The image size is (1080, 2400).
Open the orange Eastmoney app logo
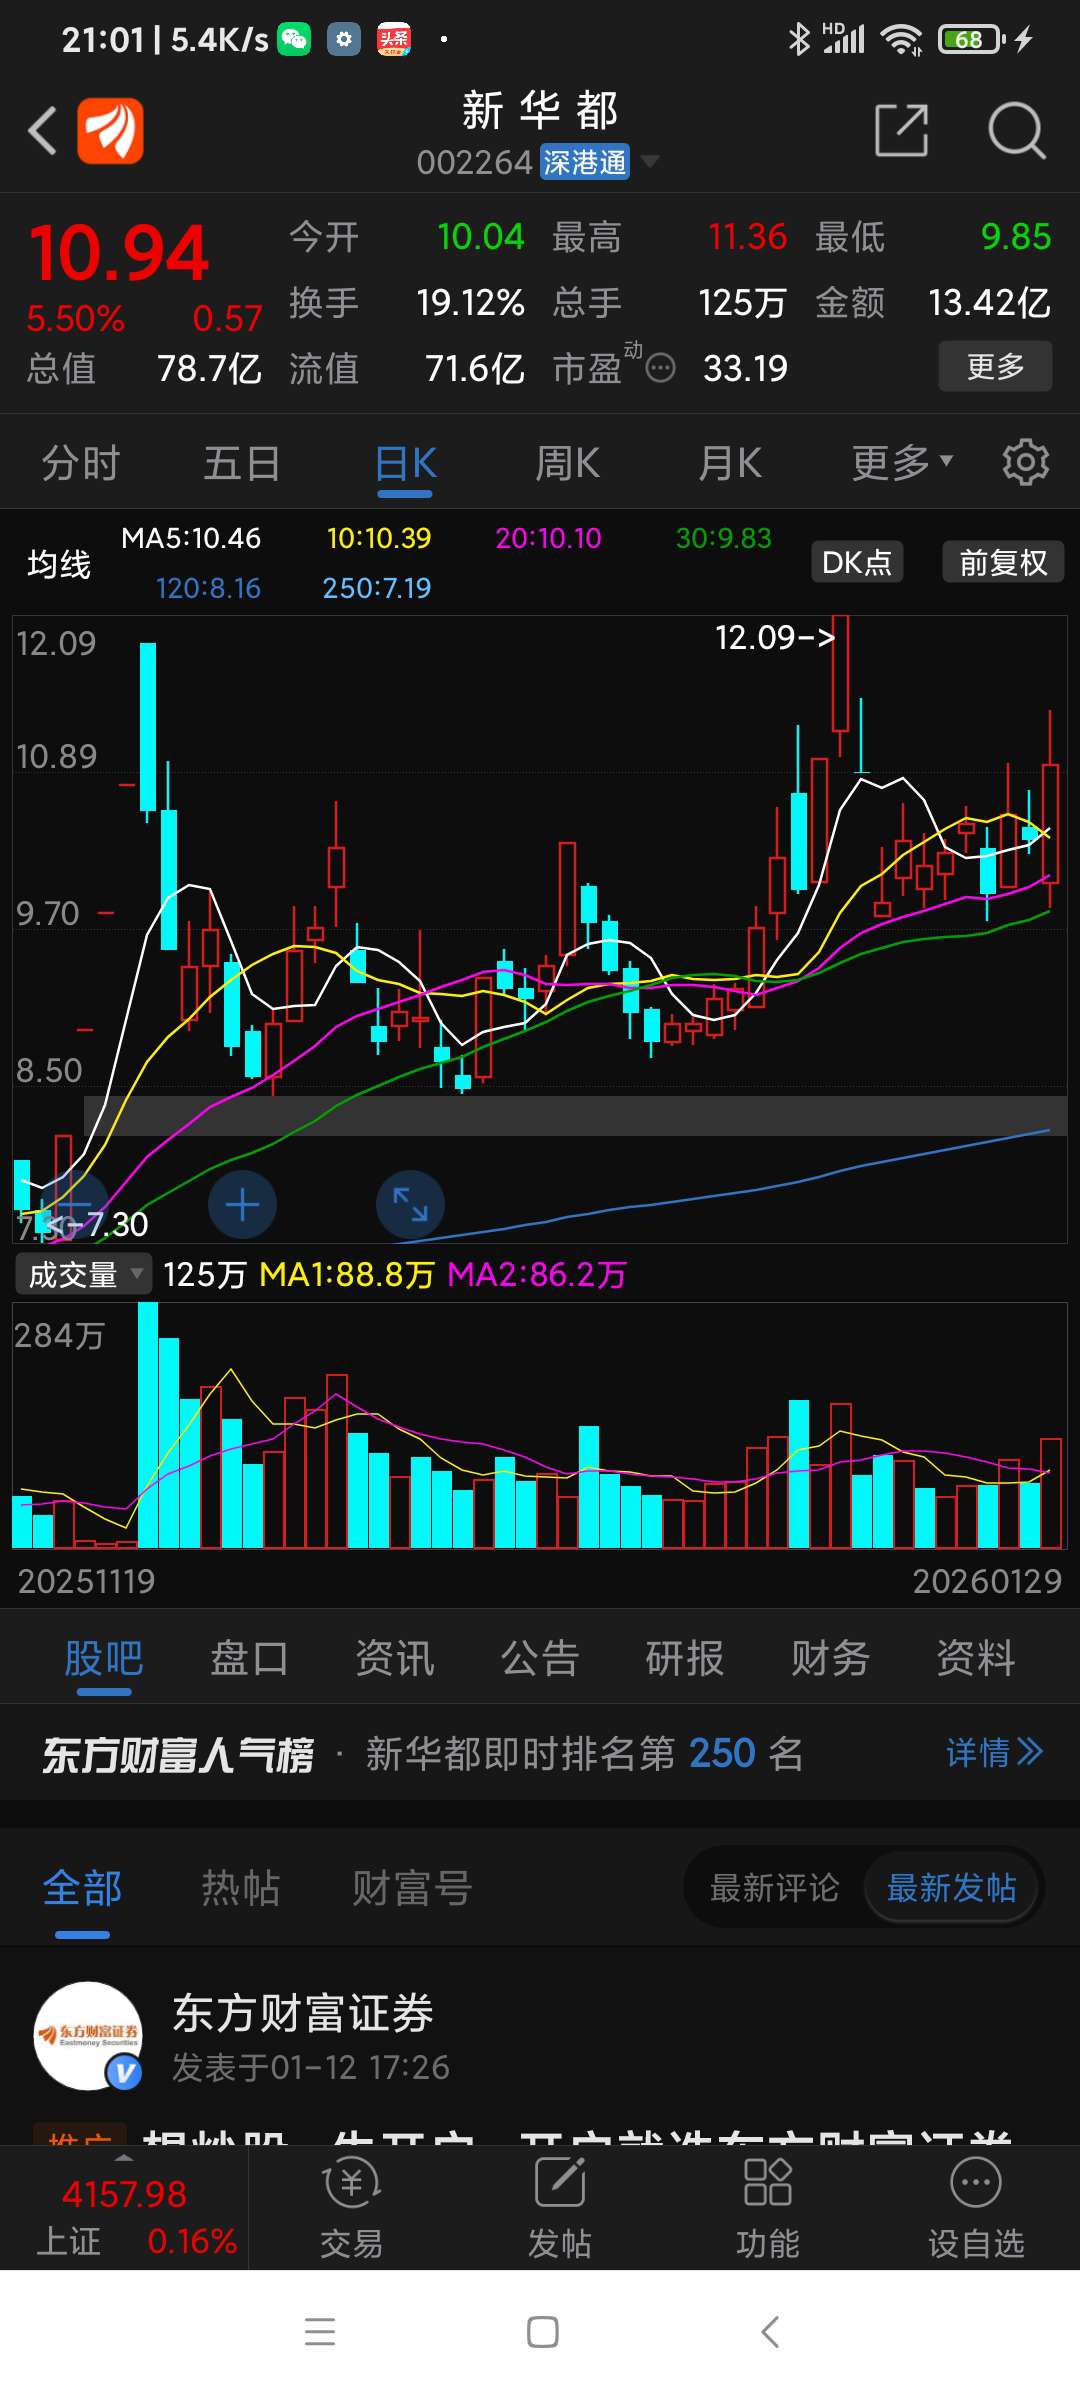111,131
